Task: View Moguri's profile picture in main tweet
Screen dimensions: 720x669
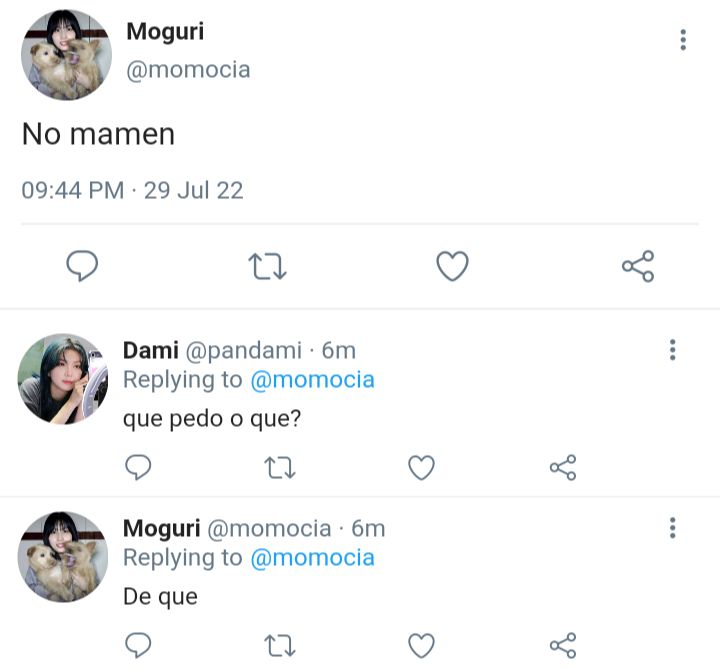Action: pos(66,55)
